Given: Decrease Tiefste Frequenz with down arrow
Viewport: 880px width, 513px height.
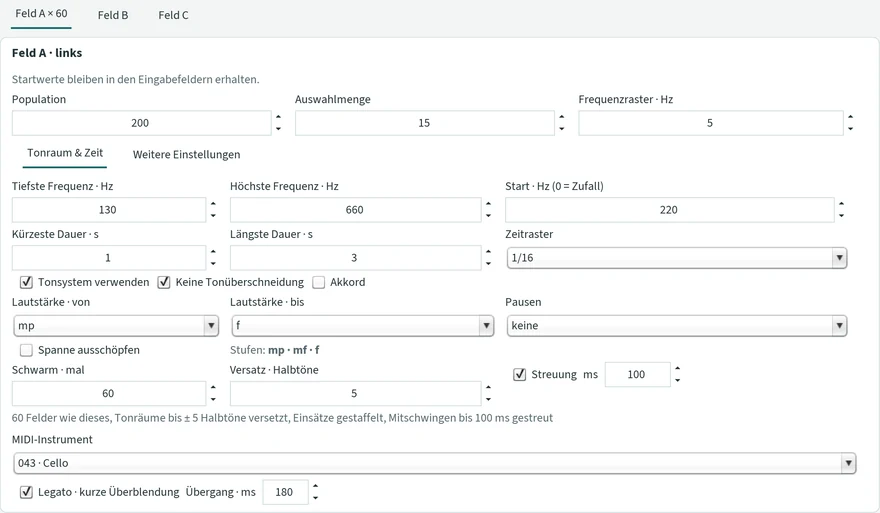Looking at the screenshot, I should (x=213, y=216).
